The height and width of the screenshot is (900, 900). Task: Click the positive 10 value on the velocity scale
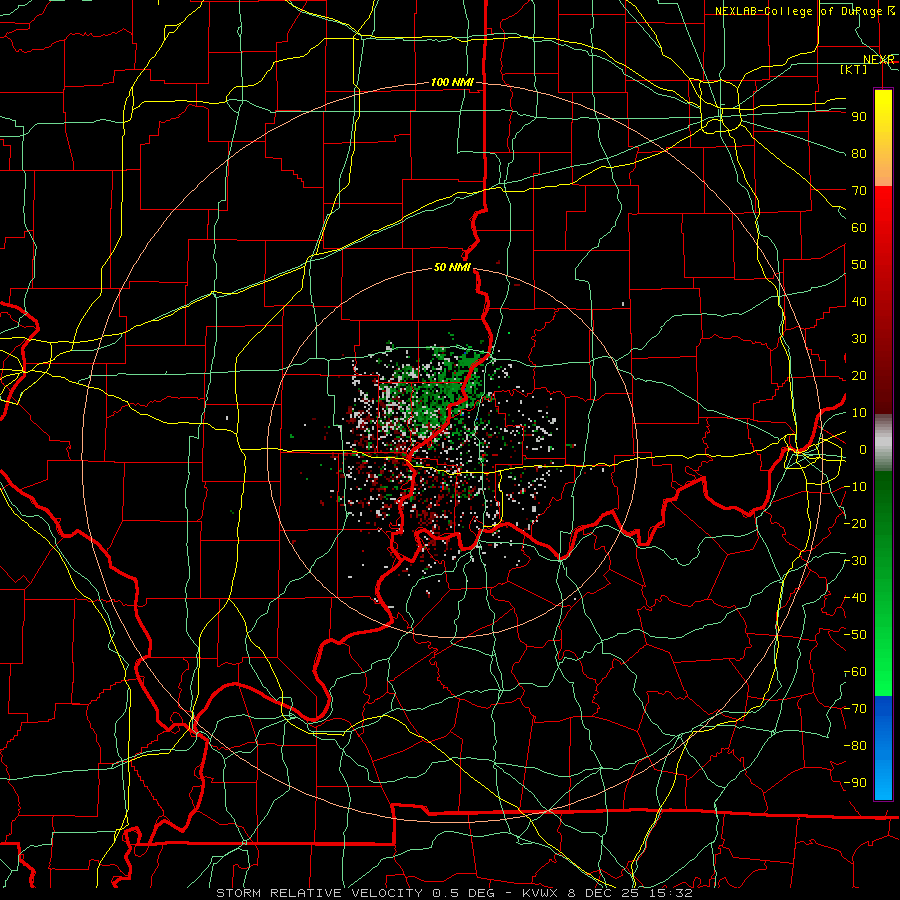(x=859, y=413)
